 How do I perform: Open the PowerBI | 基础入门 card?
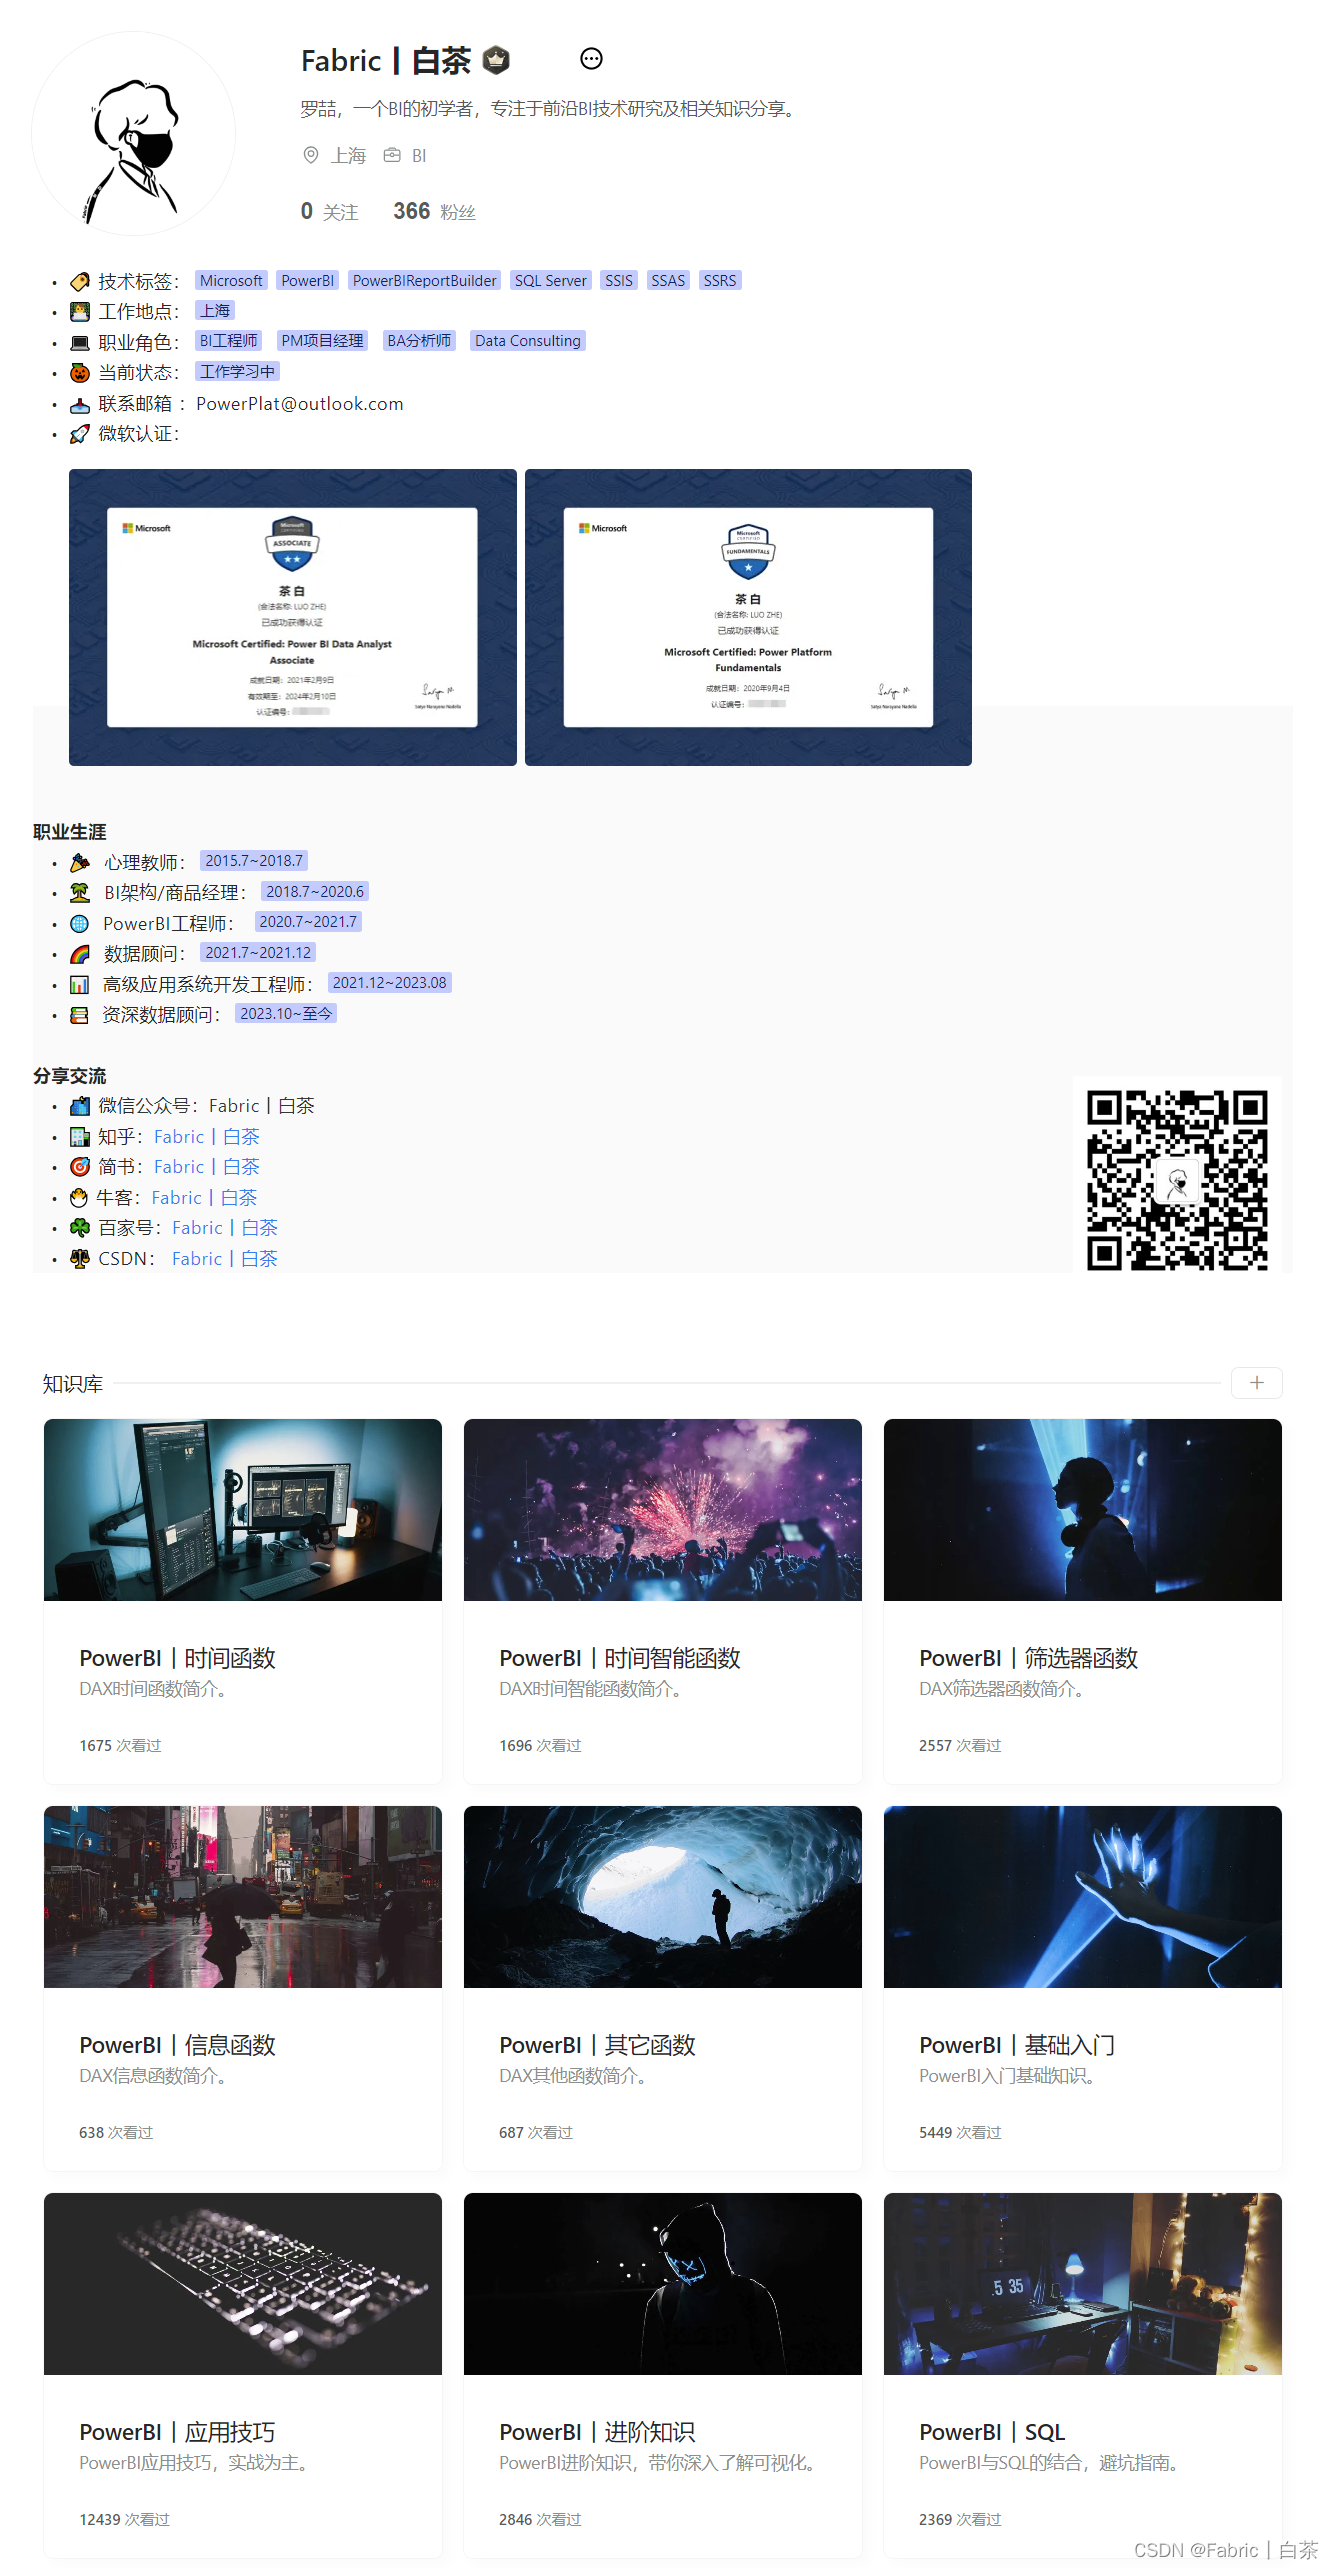tap(1083, 1988)
